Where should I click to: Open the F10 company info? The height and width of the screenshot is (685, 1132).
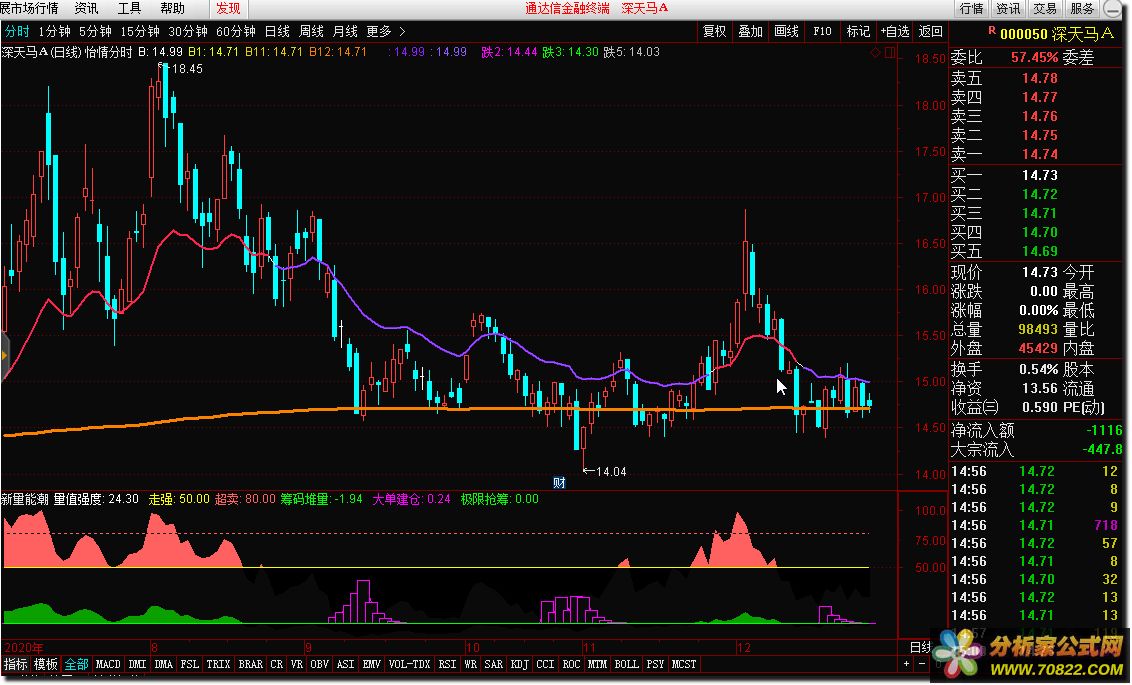[822, 32]
